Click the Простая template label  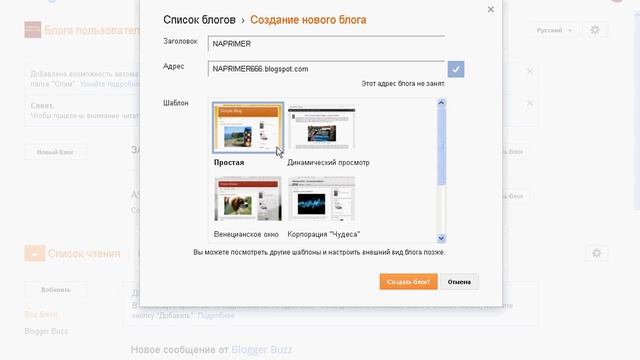tap(229, 162)
